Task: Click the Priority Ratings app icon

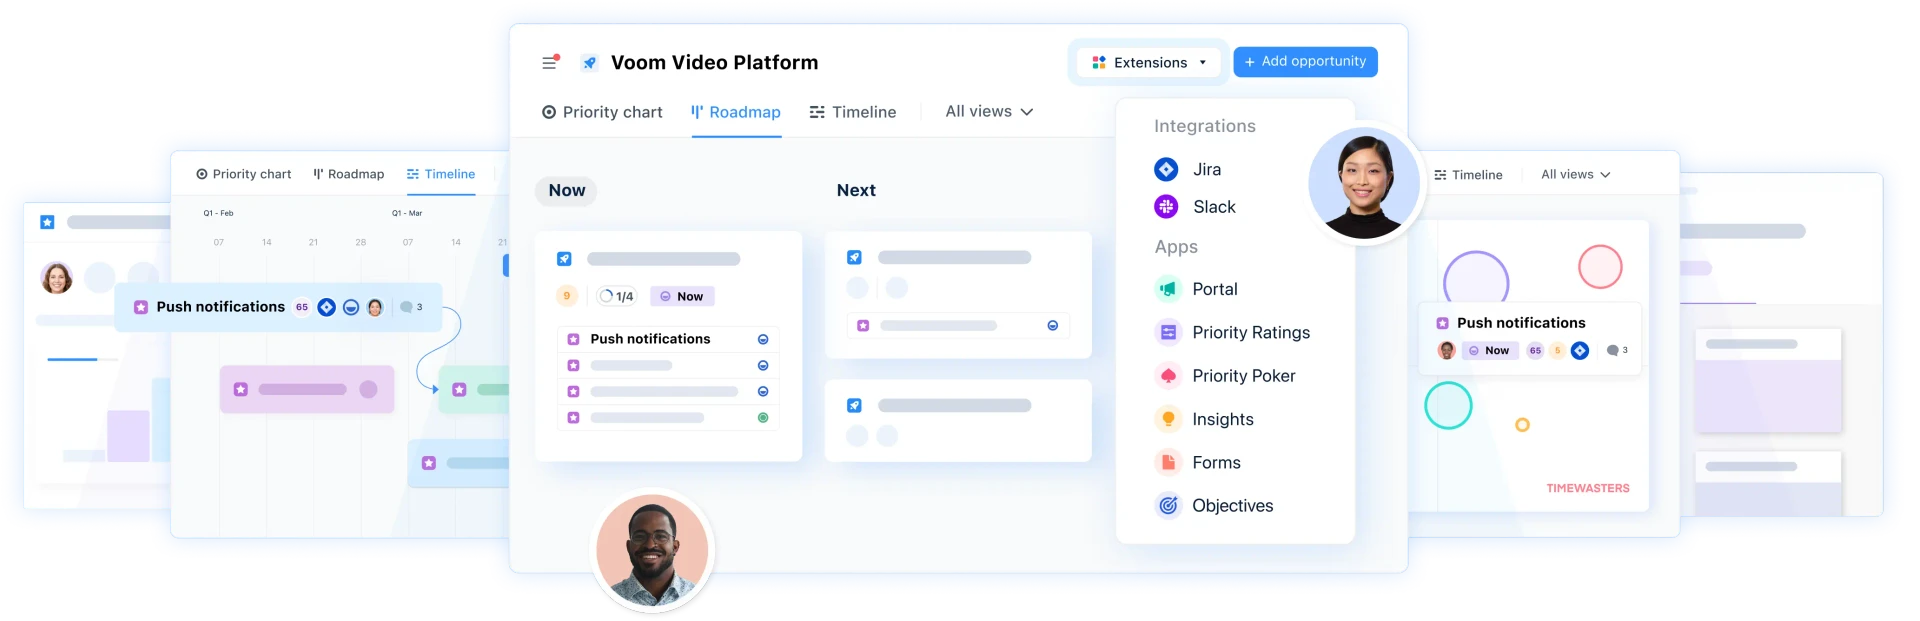Action: 1167,332
